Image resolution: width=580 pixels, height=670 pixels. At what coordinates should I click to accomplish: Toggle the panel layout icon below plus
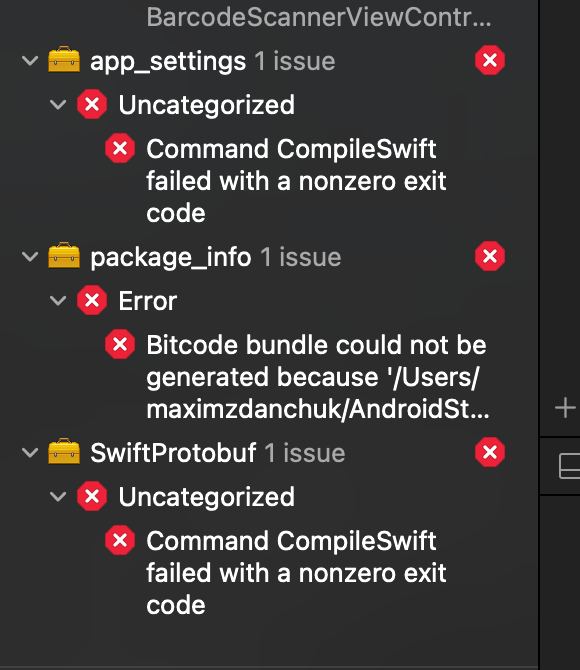(x=569, y=467)
